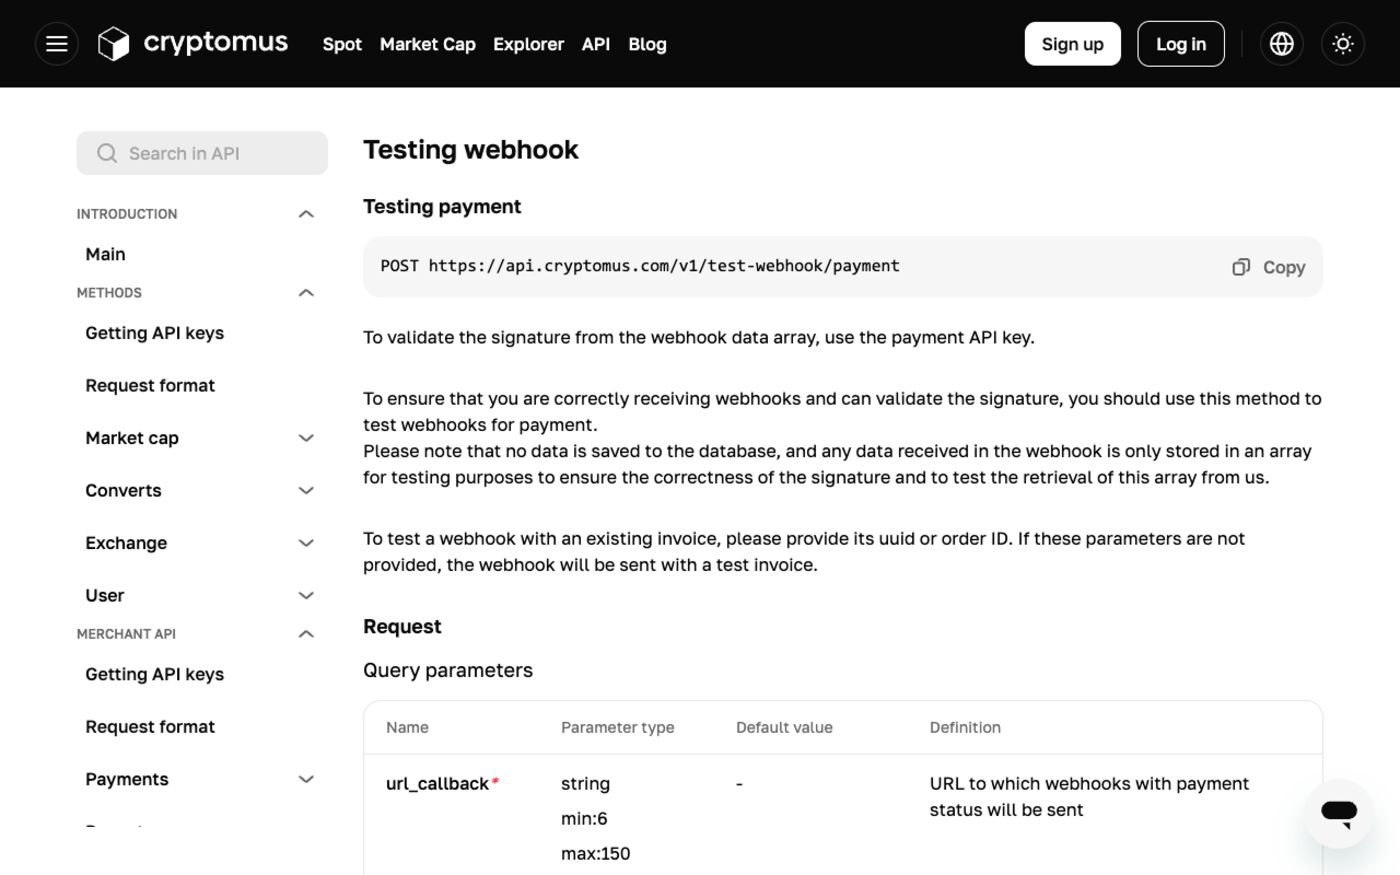Expand the Market cap submenu
This screenshot has height=875, width=1400.
(x=306, y=438)
